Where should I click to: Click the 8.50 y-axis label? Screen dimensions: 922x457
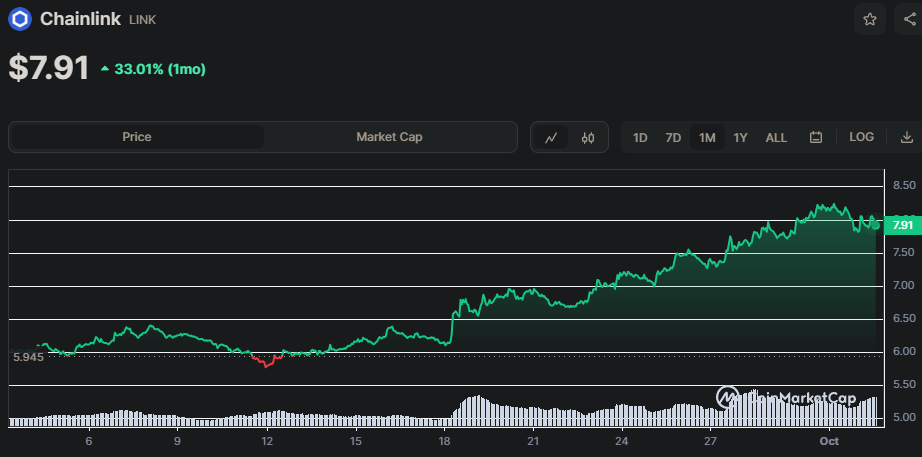coord(903,185)
